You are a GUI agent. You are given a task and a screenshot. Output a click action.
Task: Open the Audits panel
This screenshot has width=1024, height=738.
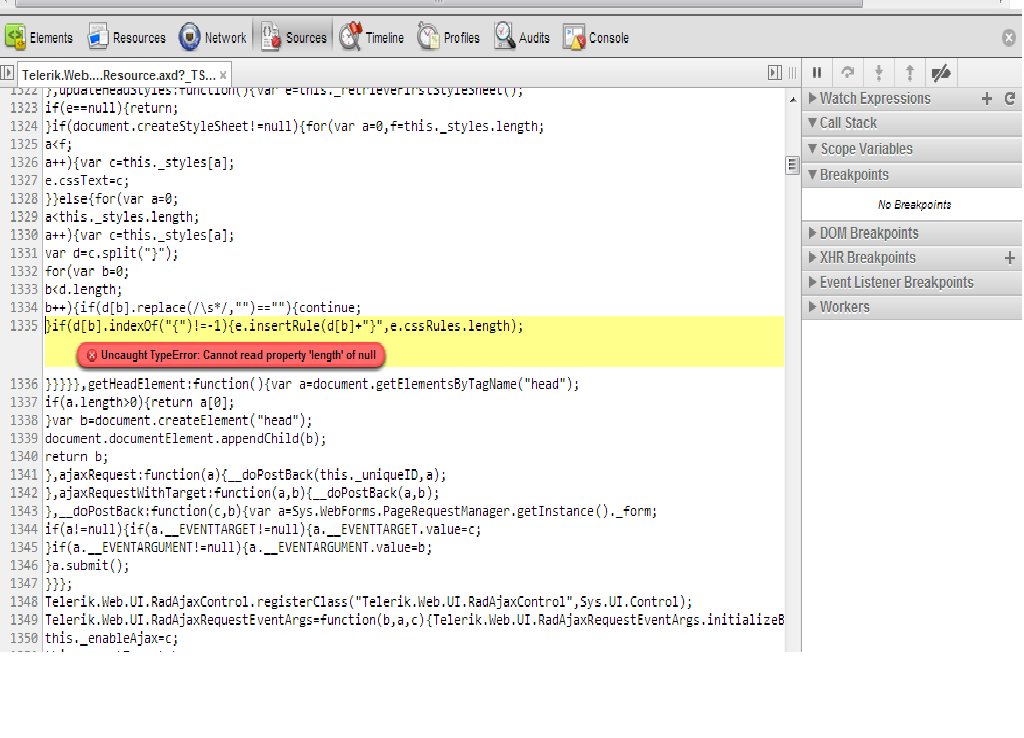click(x=522, y=38)
